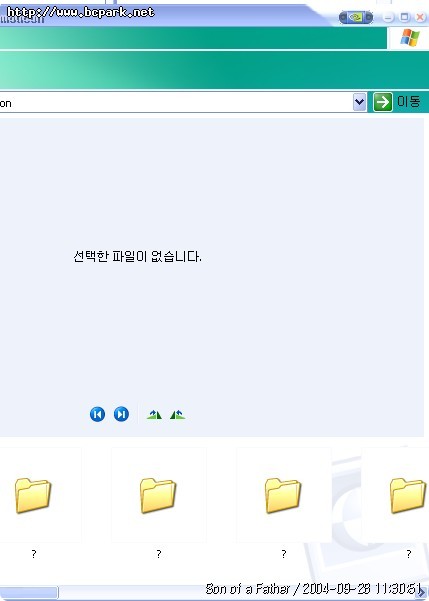The image size is (429, 601).
Task: Rotate the image counterclockwise
Action: click(x=178, y=414)
